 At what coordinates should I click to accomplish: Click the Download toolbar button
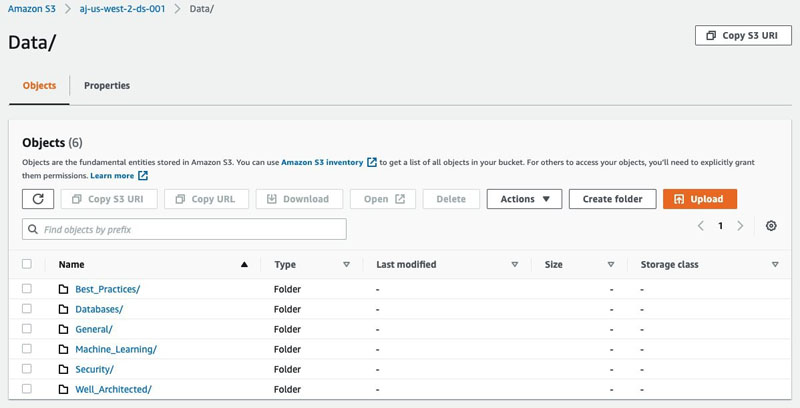click(299, 199)
